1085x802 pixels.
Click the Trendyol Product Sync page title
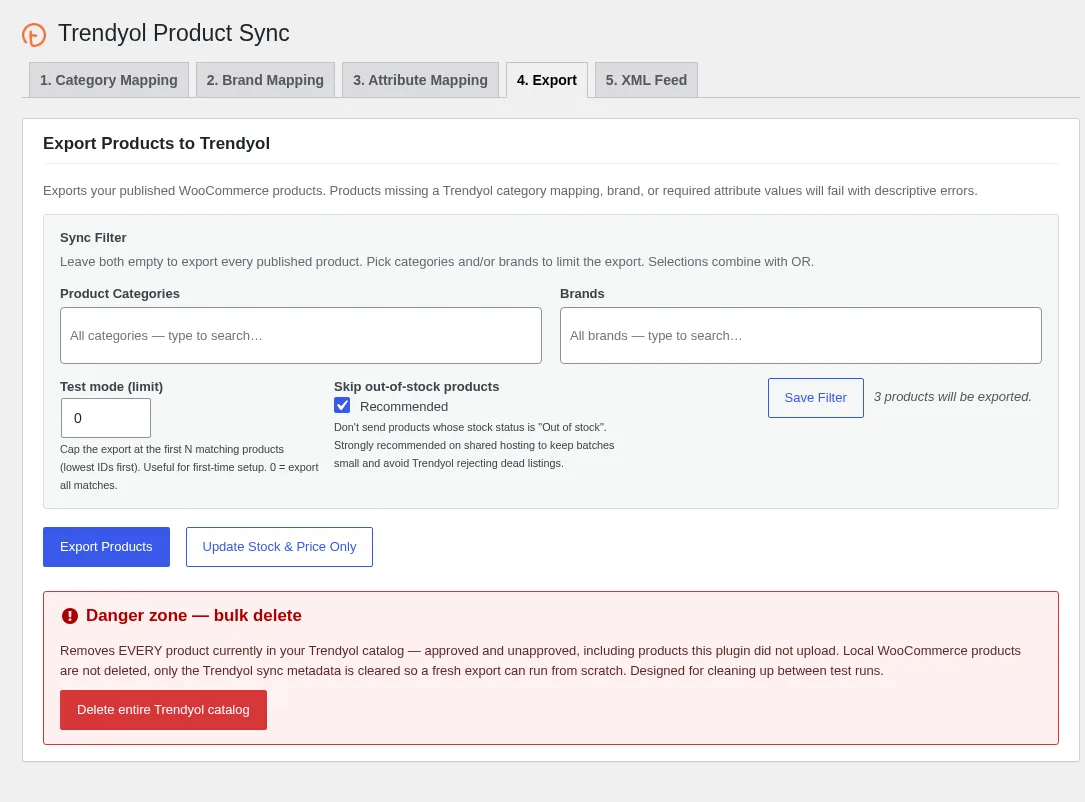(174, 33)
